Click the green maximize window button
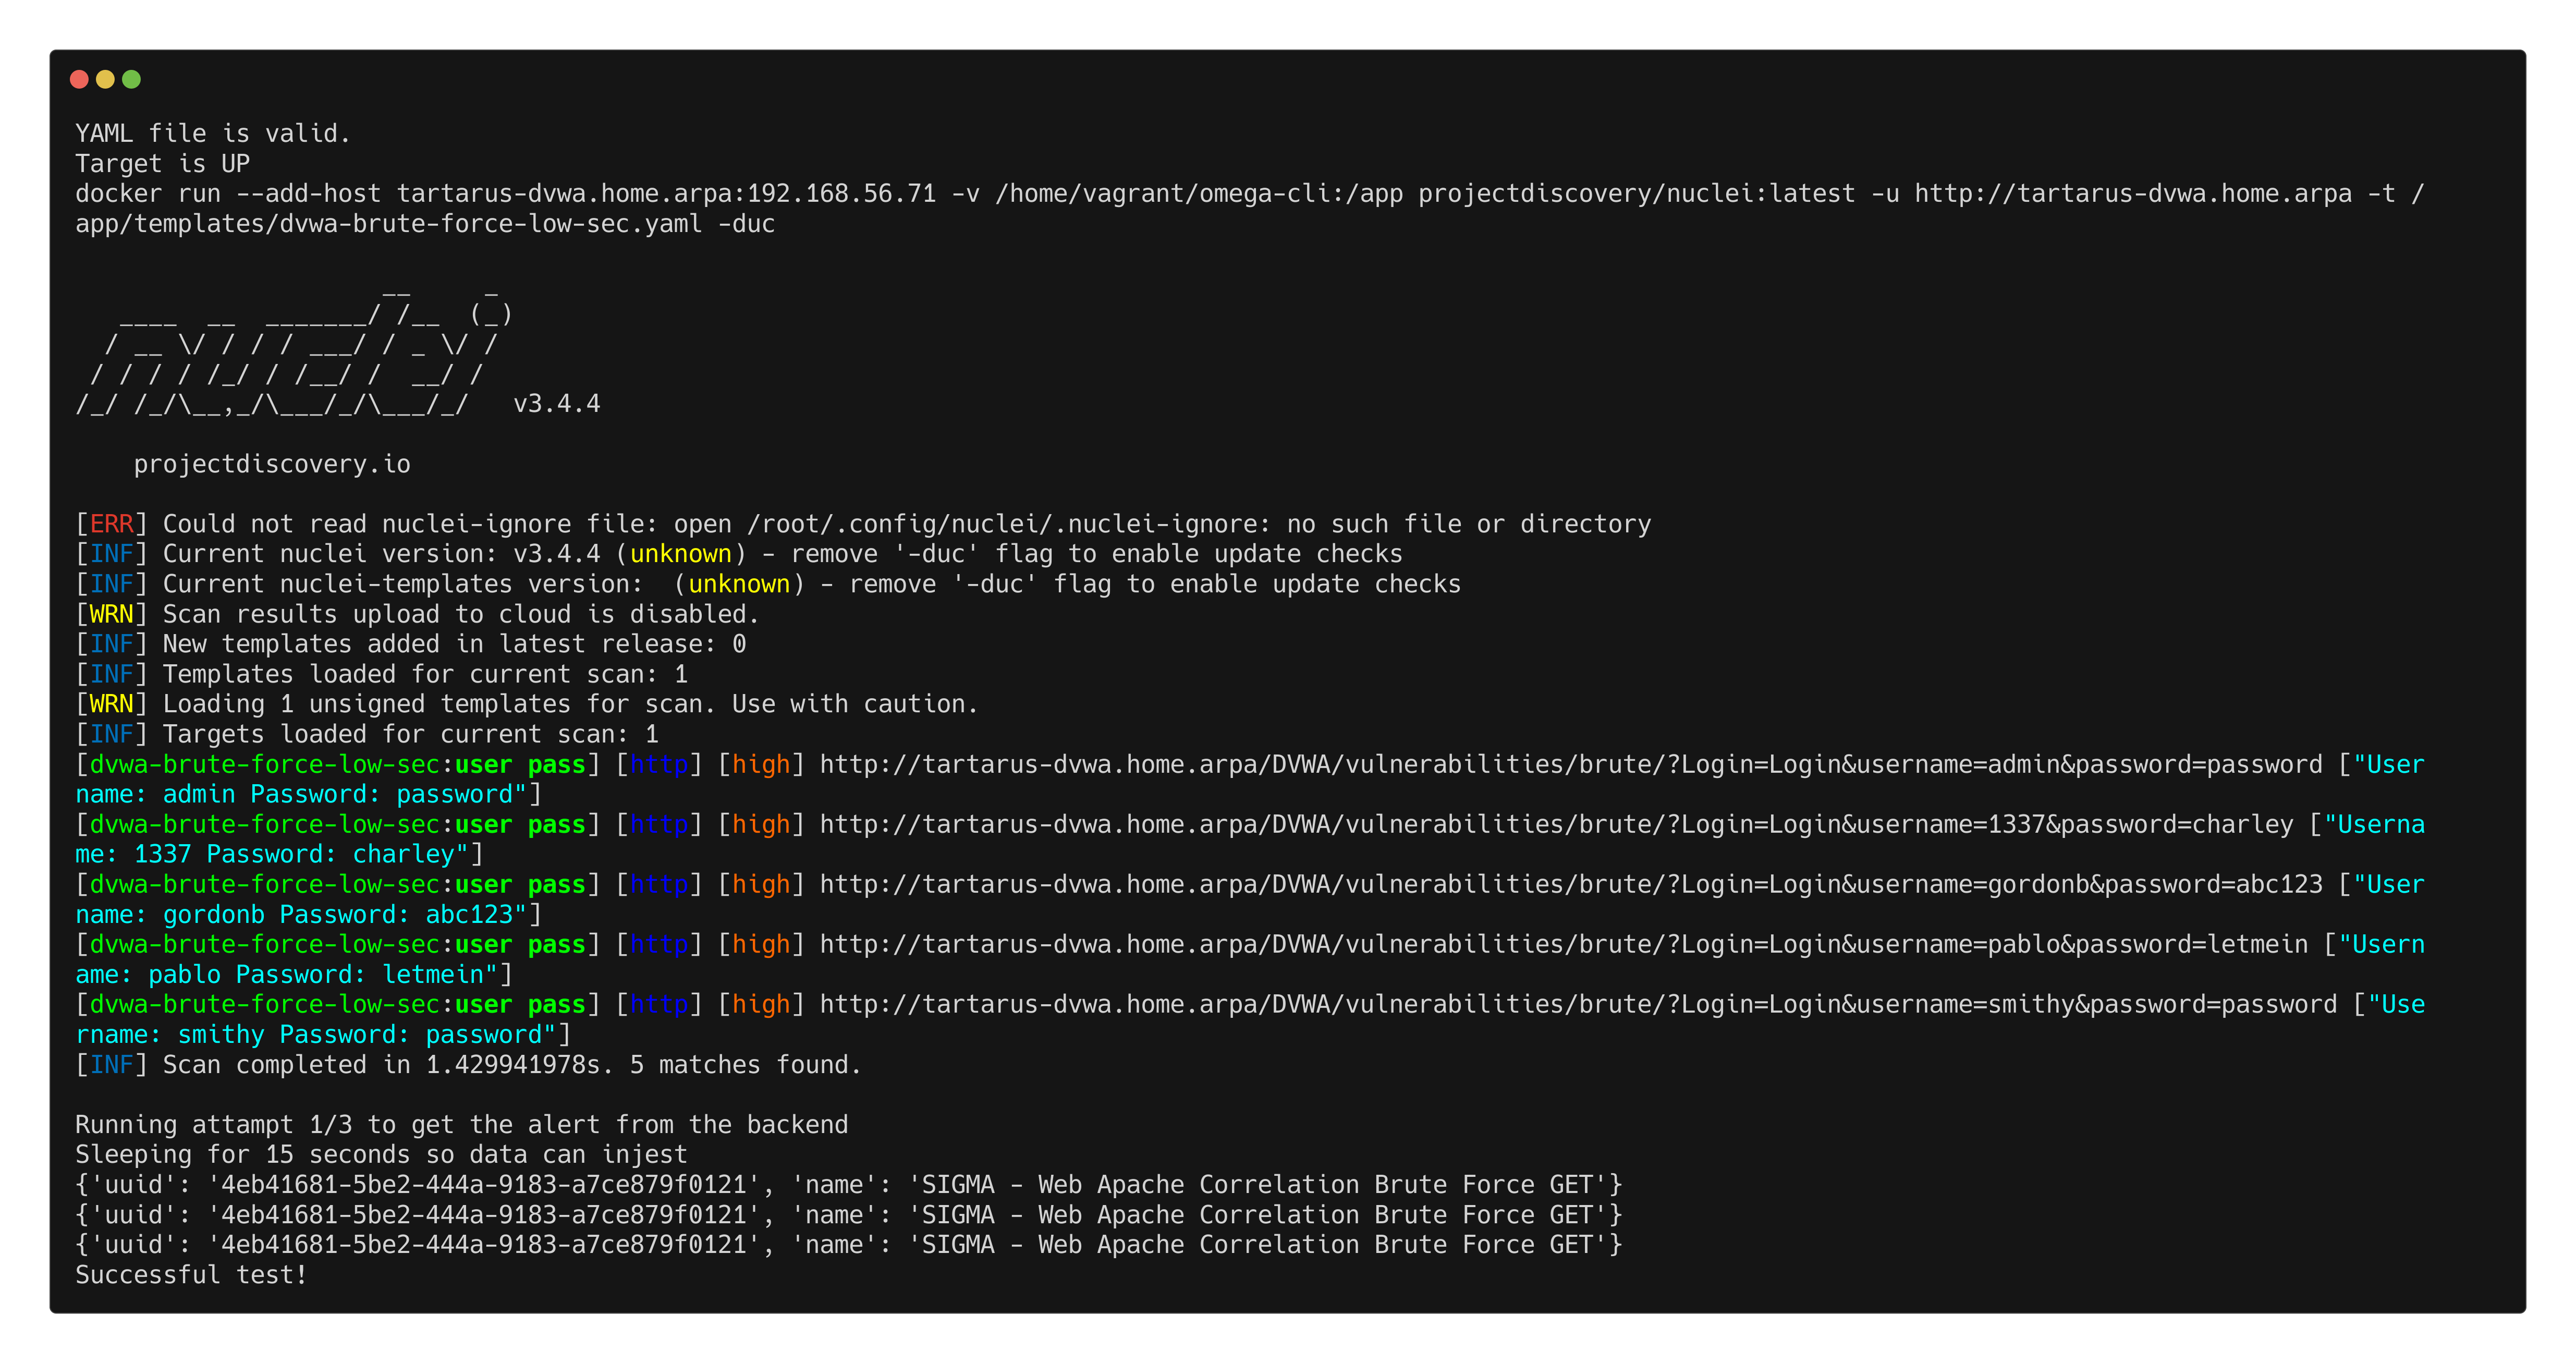The height and width of the screenshot is (1363, 2576). coord(131,79)
